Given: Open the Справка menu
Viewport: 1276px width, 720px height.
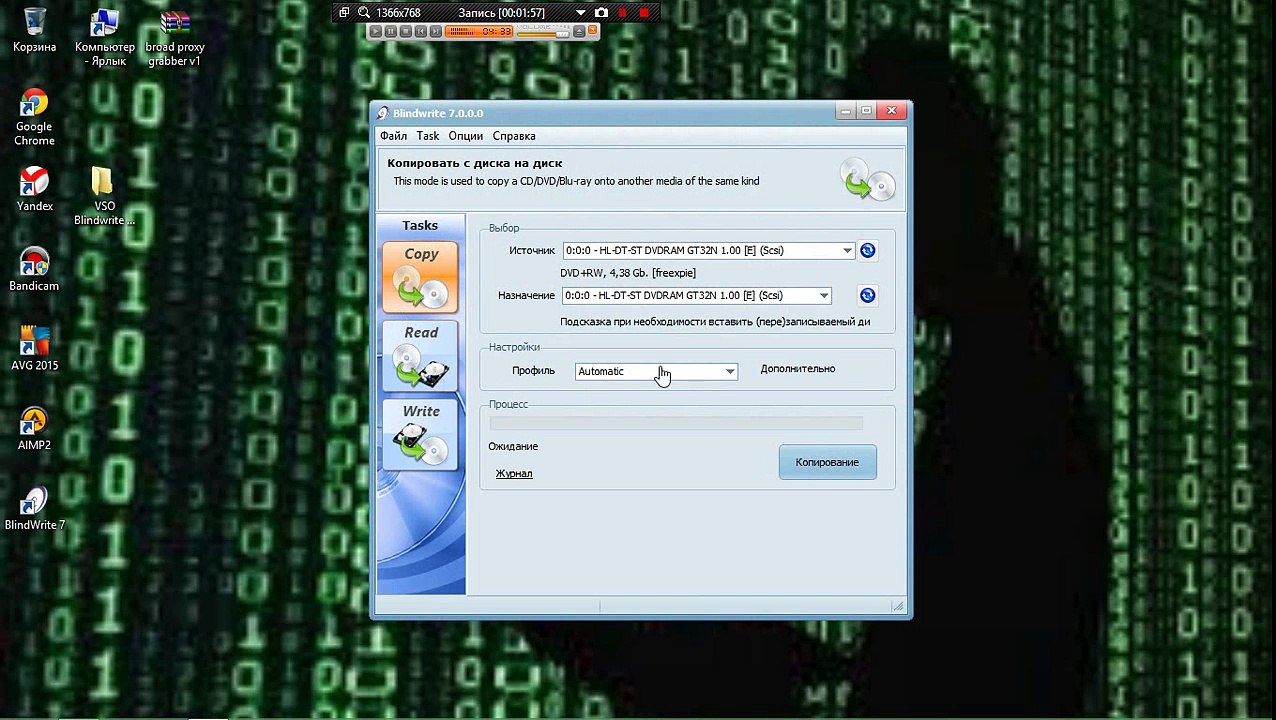Looking at the screenshot, I should coord(514,136).
